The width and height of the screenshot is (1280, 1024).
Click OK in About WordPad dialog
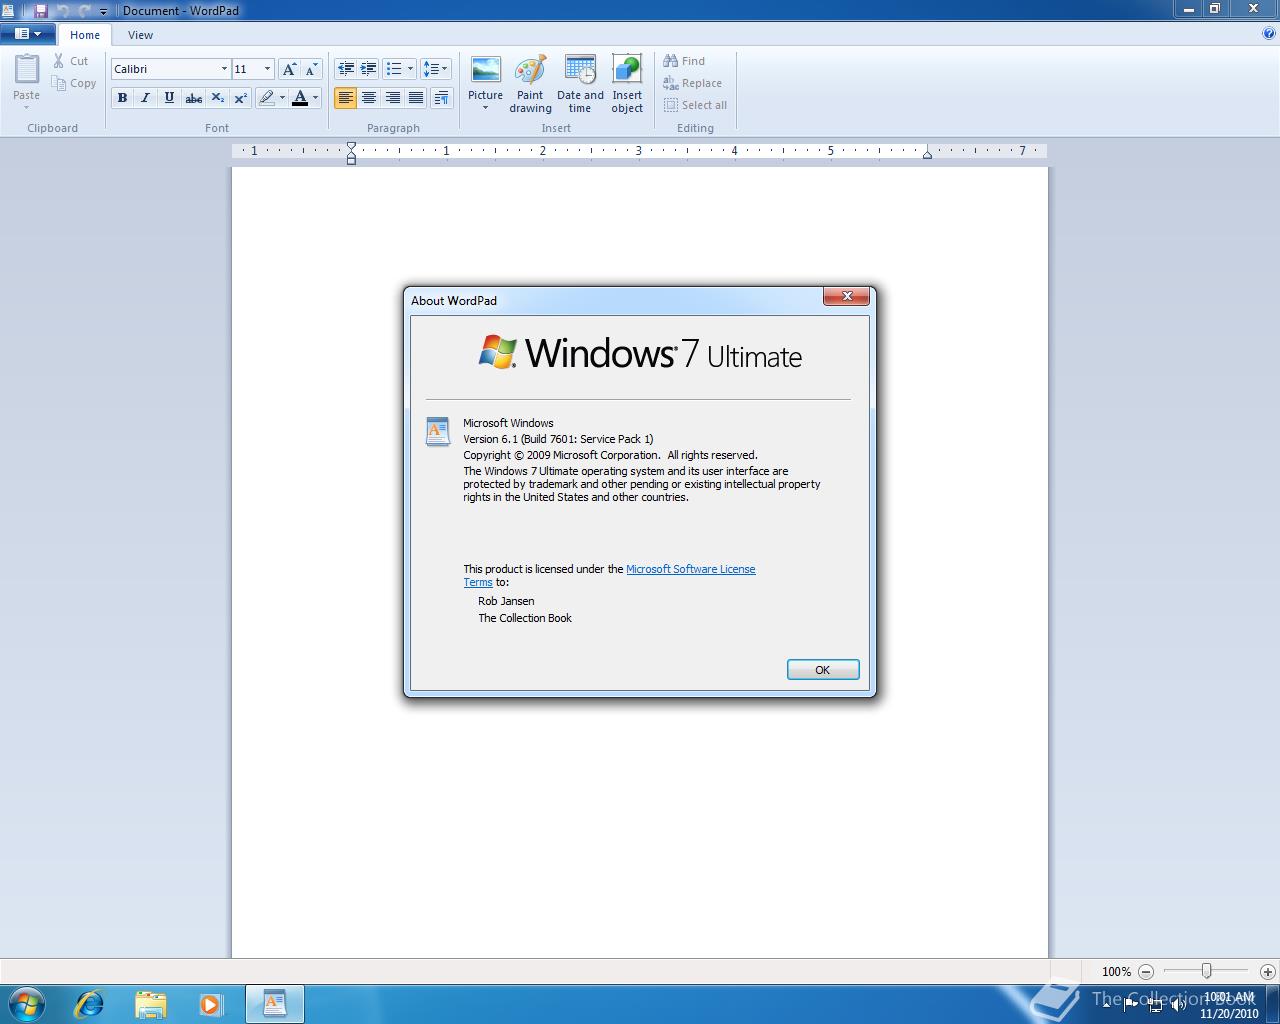[x=822, y=670]
